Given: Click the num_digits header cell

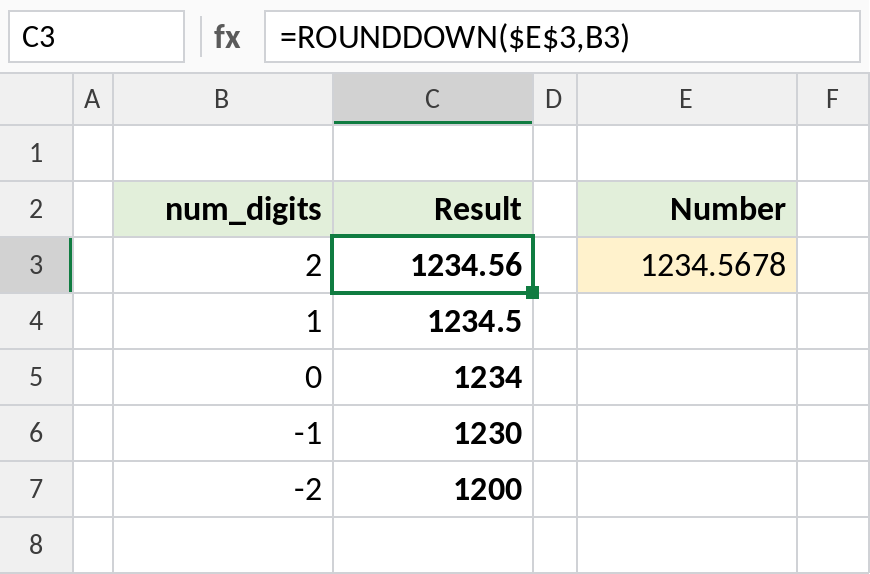Looking at the screenshot, I should pyautogui.click(x=222, y=209).
